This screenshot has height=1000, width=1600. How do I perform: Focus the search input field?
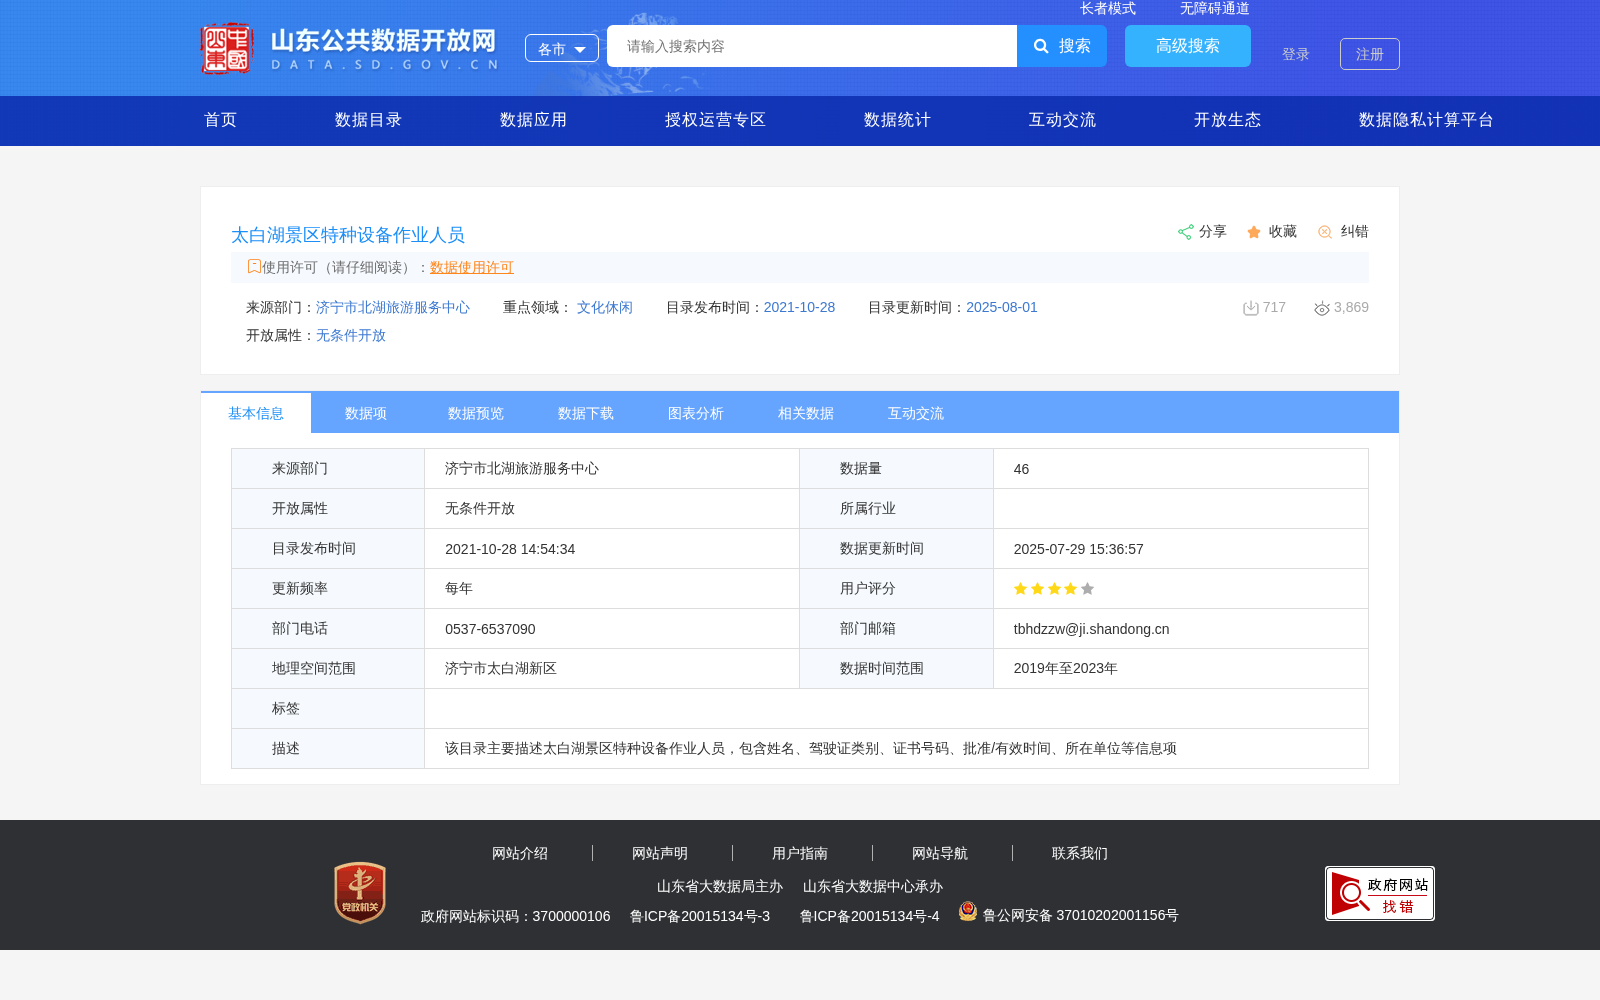[812, 46]
